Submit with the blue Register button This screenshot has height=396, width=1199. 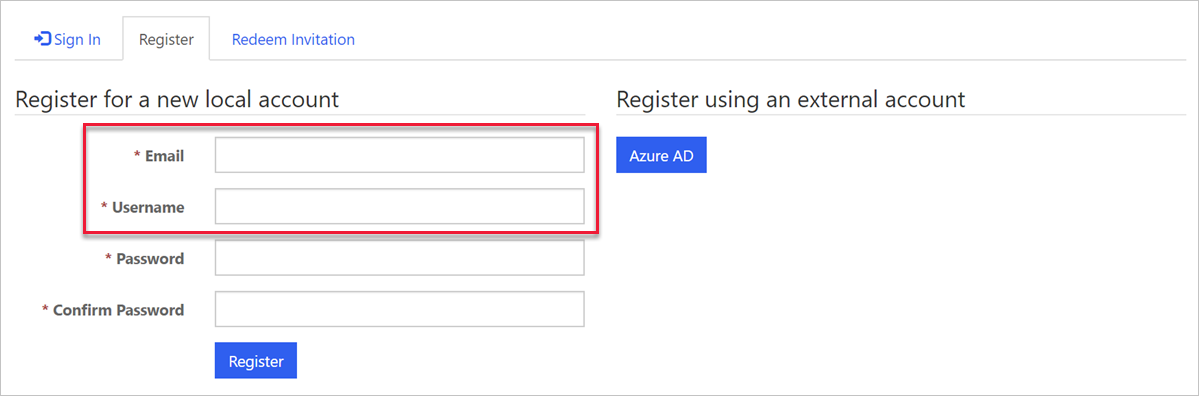click(255, 361)
